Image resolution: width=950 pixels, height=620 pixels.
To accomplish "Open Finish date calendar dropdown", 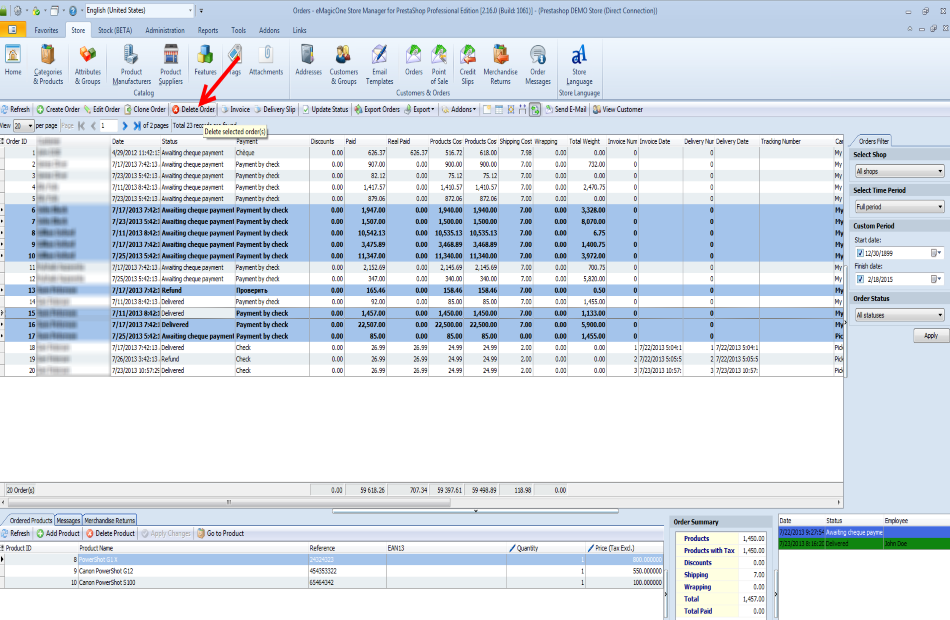I will [x=937, y=279].
